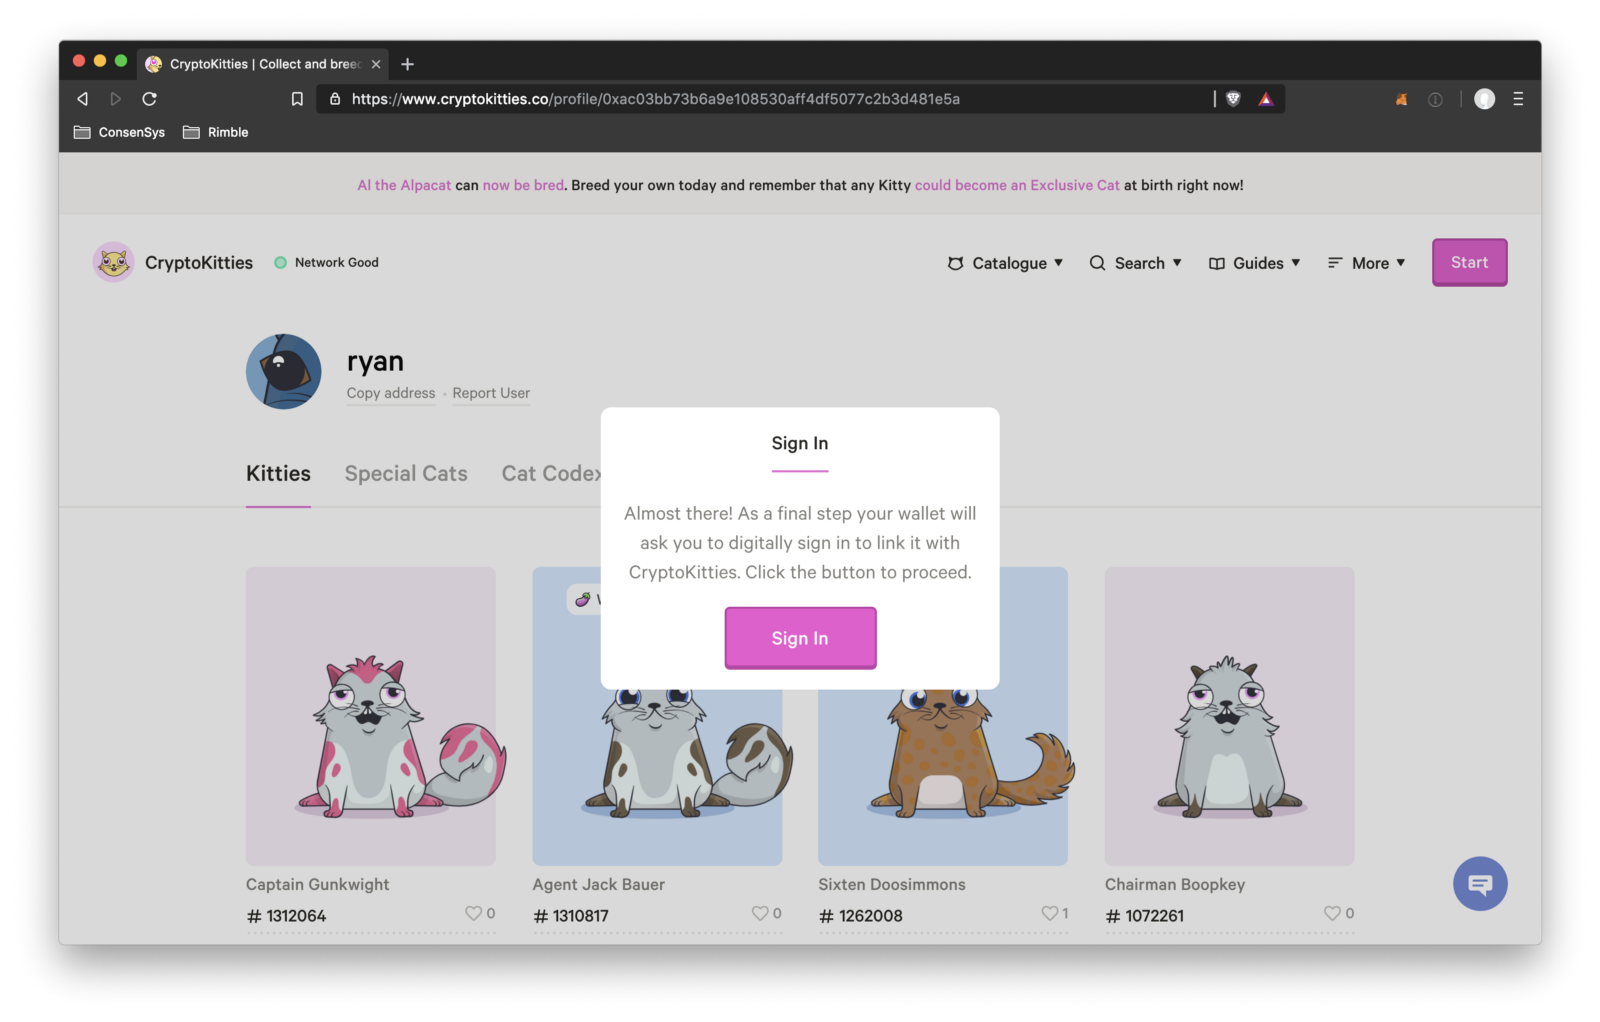Screen dimensions: 1600x1022
Task: Click ryan's profile avatar picture
Action: coord(284,372)
